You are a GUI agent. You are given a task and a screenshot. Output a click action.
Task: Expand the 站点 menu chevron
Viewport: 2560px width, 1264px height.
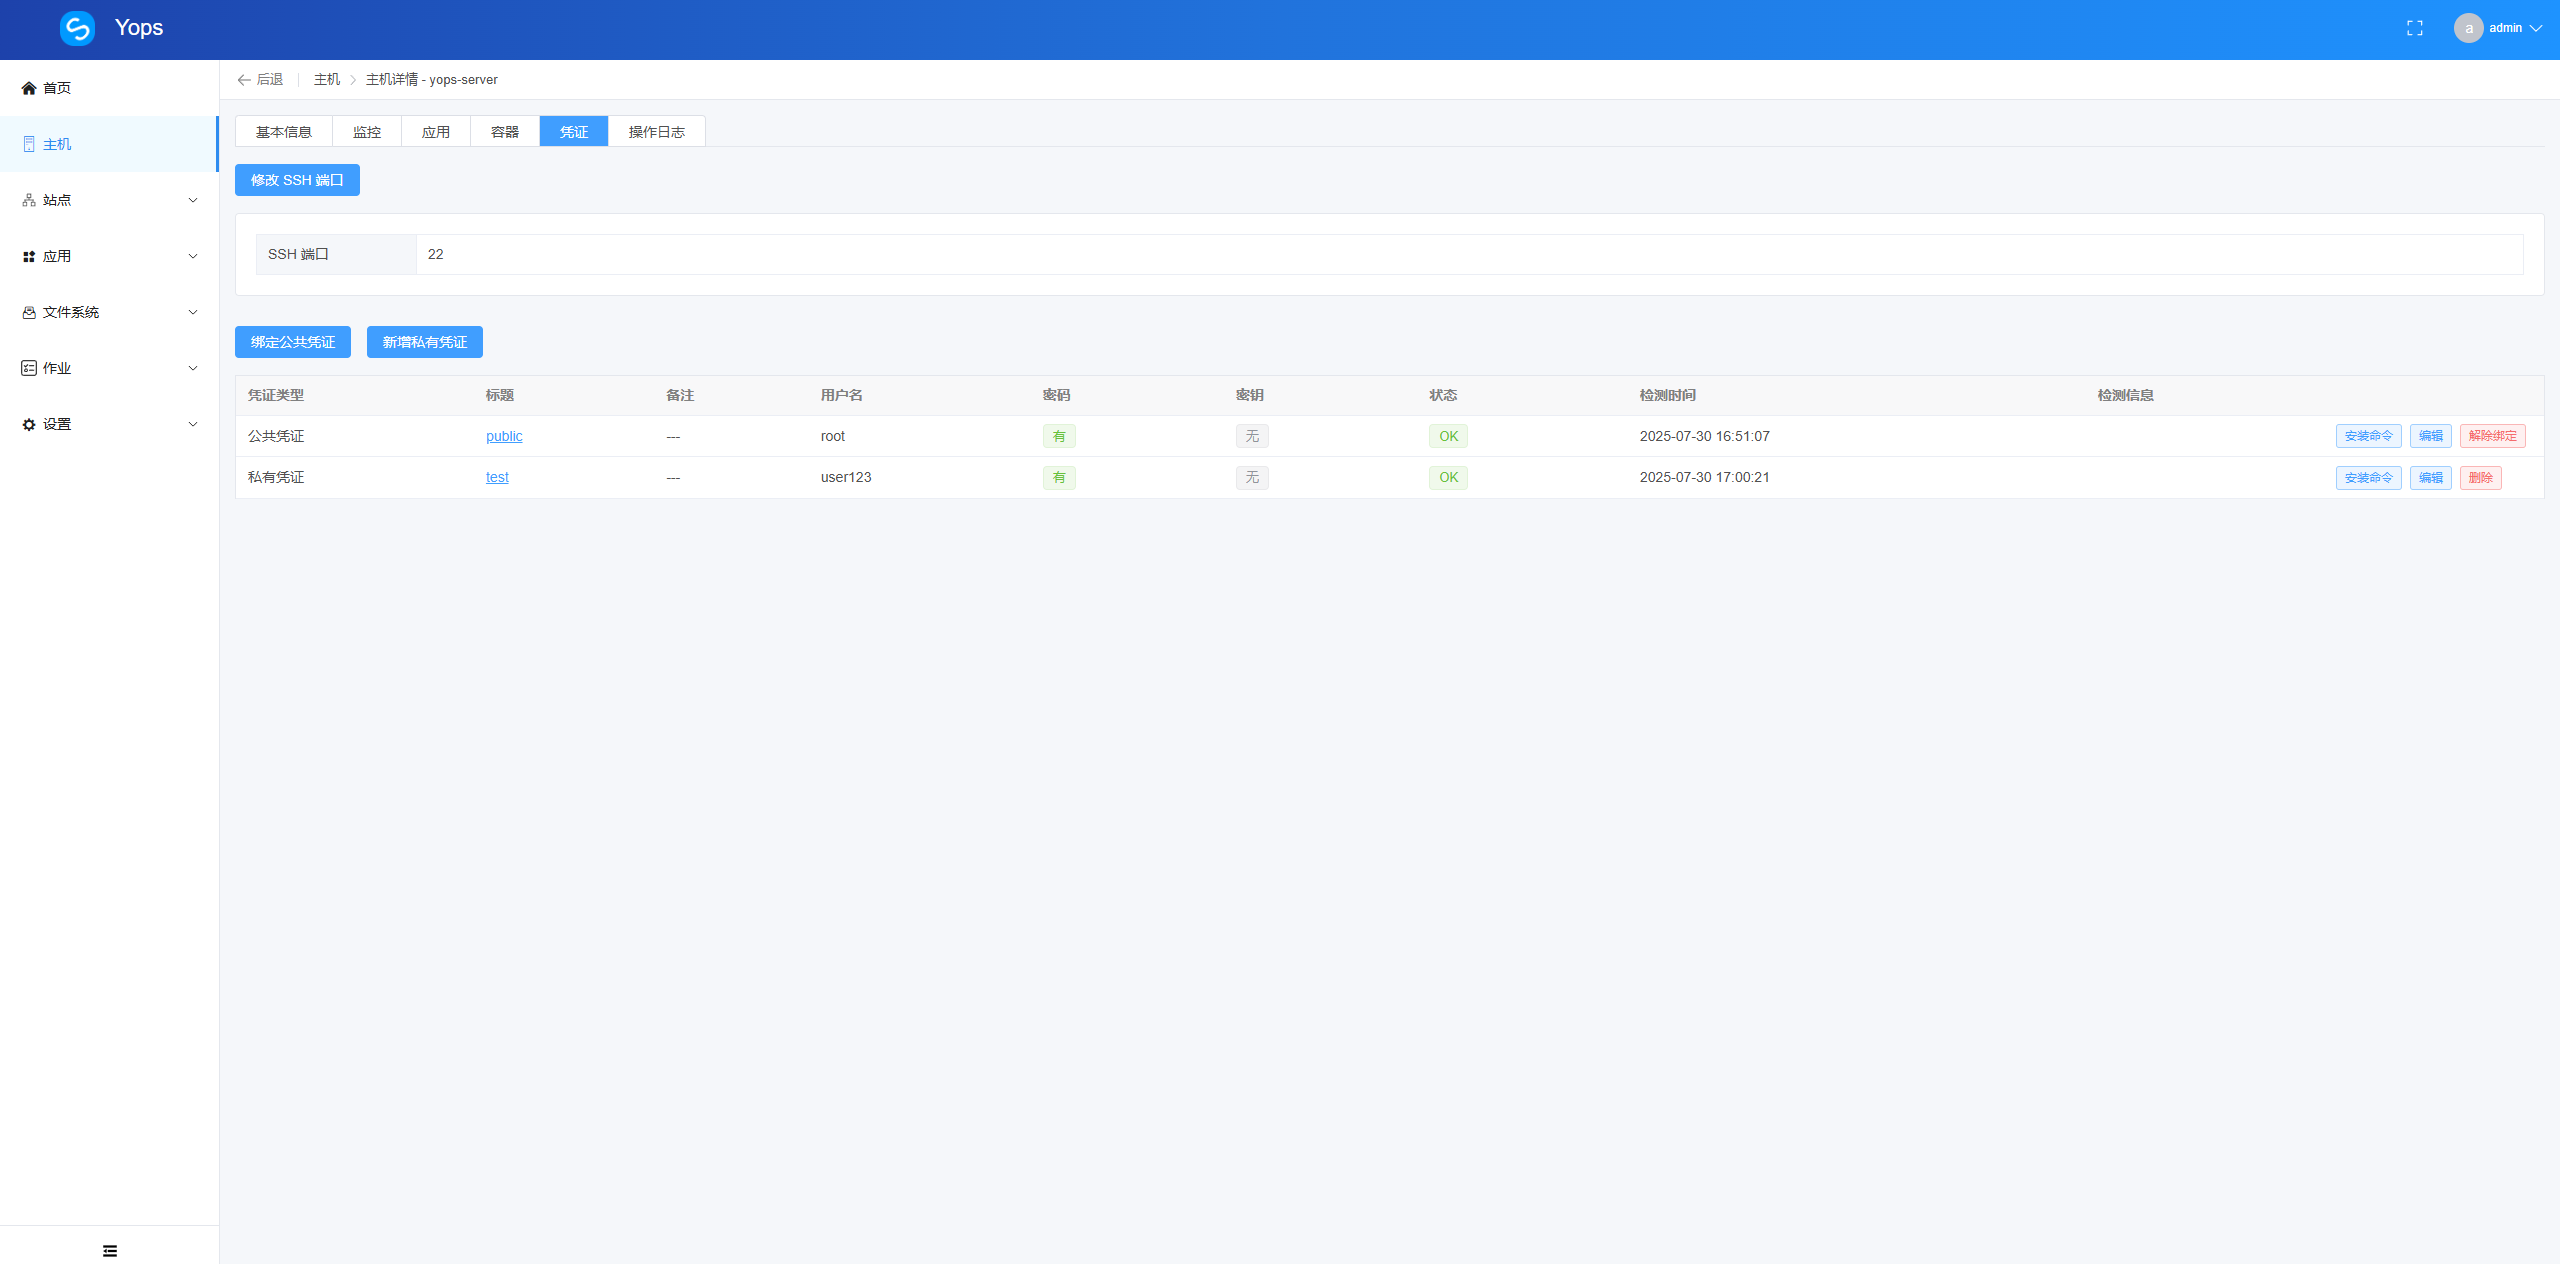pyautogui.click(x=193, y=200)
